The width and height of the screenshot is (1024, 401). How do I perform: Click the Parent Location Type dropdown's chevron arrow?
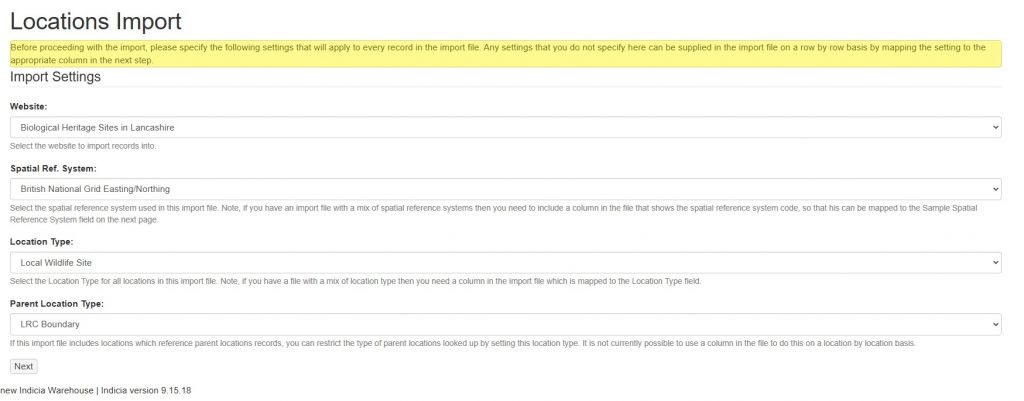click(995, 325)
